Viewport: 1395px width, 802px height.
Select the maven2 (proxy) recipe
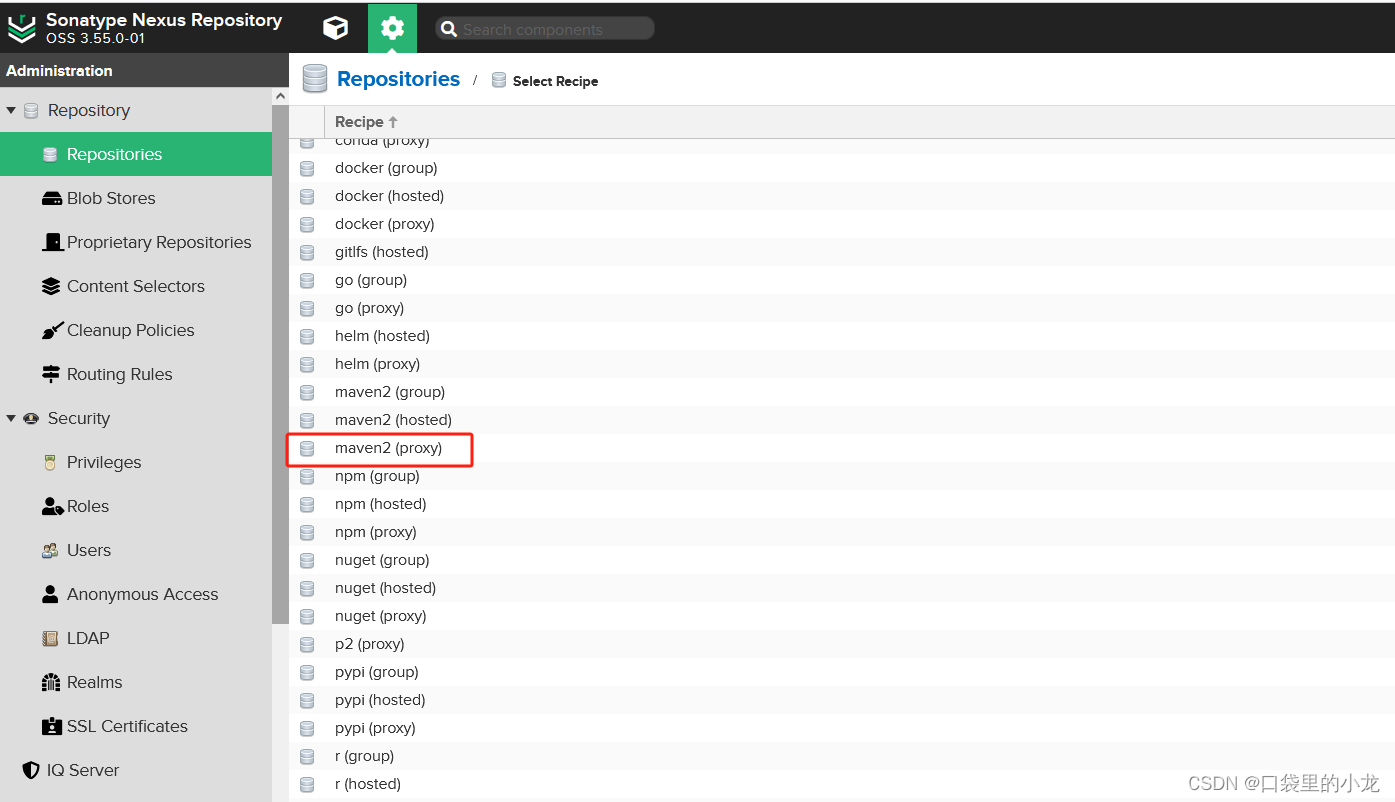coord(842,448)
